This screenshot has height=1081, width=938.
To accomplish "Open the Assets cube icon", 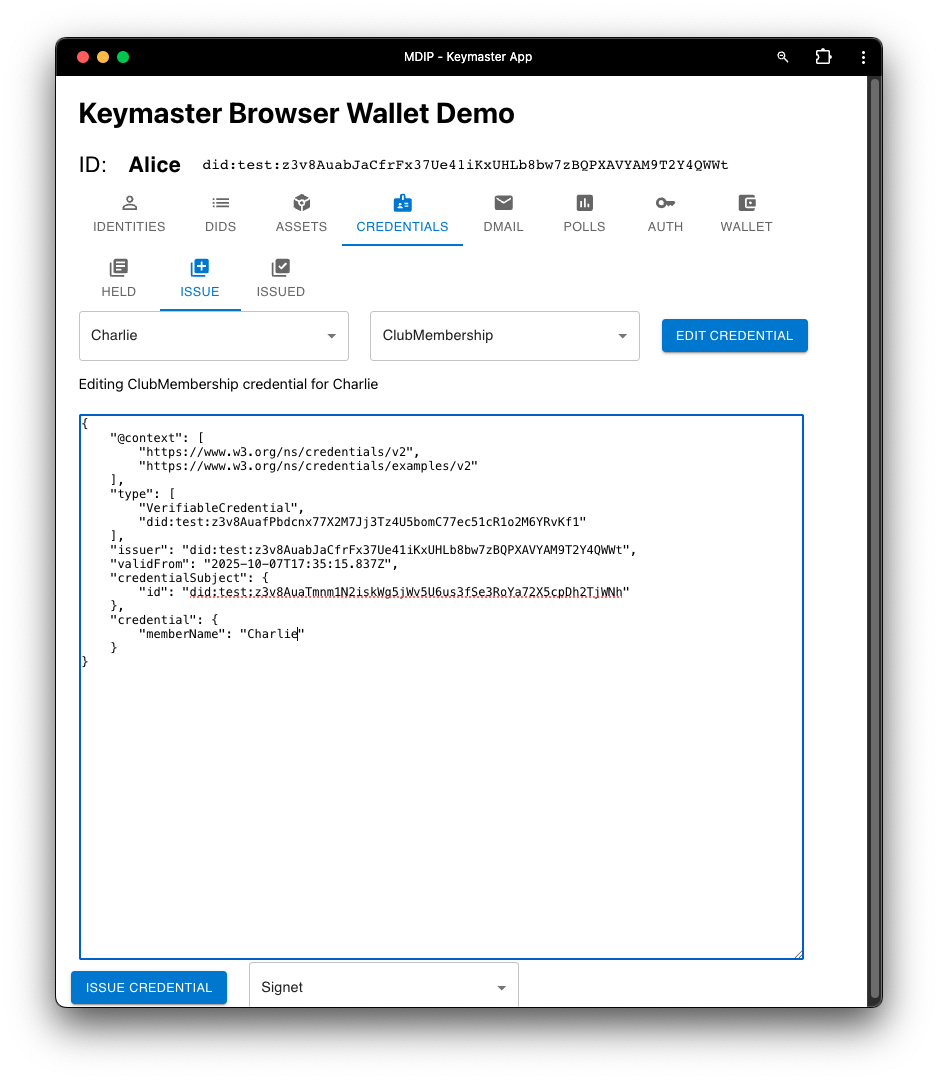I will click(301, 203).
